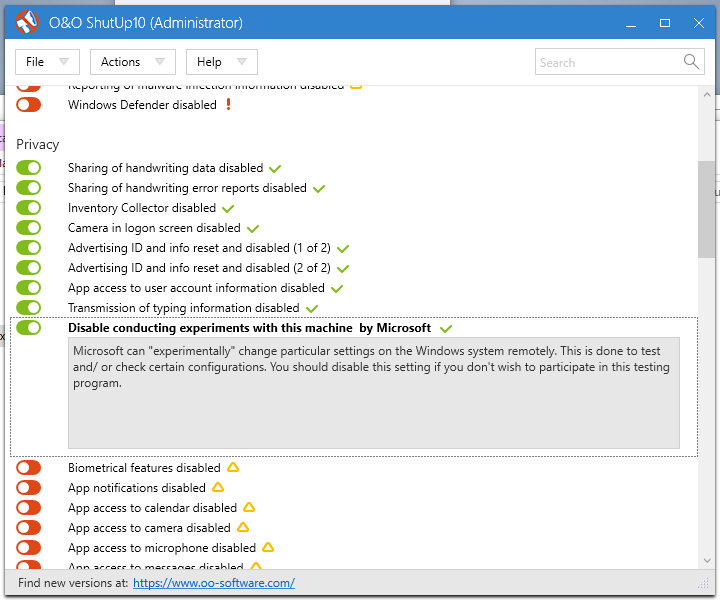Click warning triangle beside App notifications disabled
This screenshot has width=720, height=600.
[x=218, y=487]
